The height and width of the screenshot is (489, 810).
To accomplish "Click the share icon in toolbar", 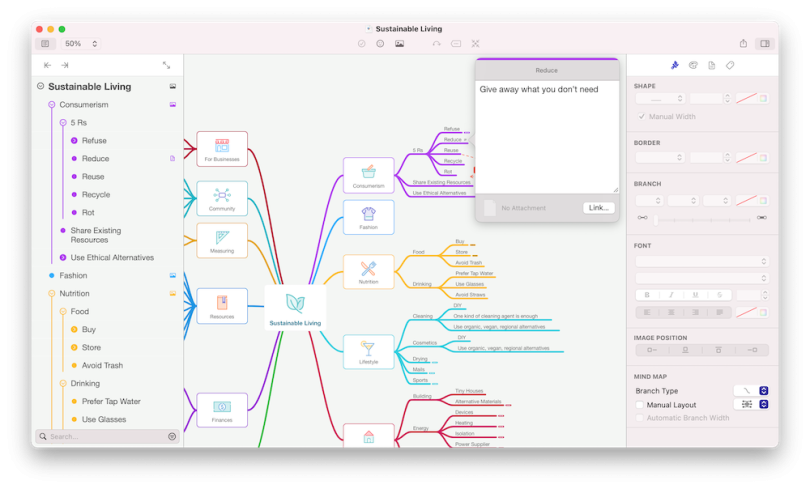I will tap(743, 43).
